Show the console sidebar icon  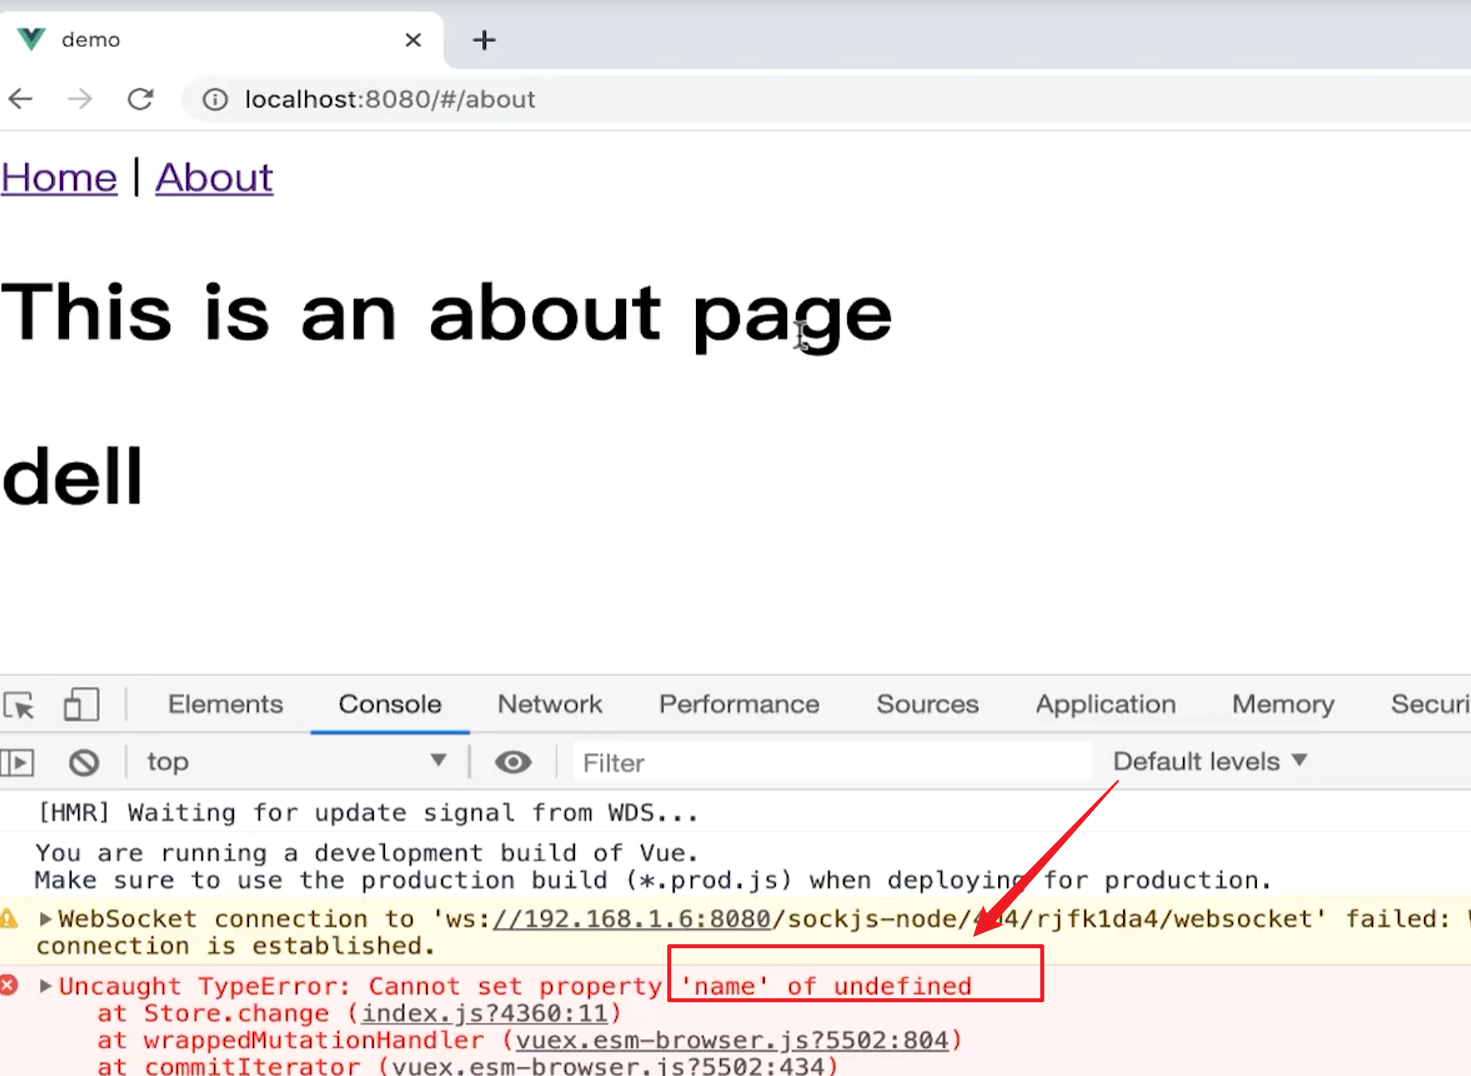[18, 763]
